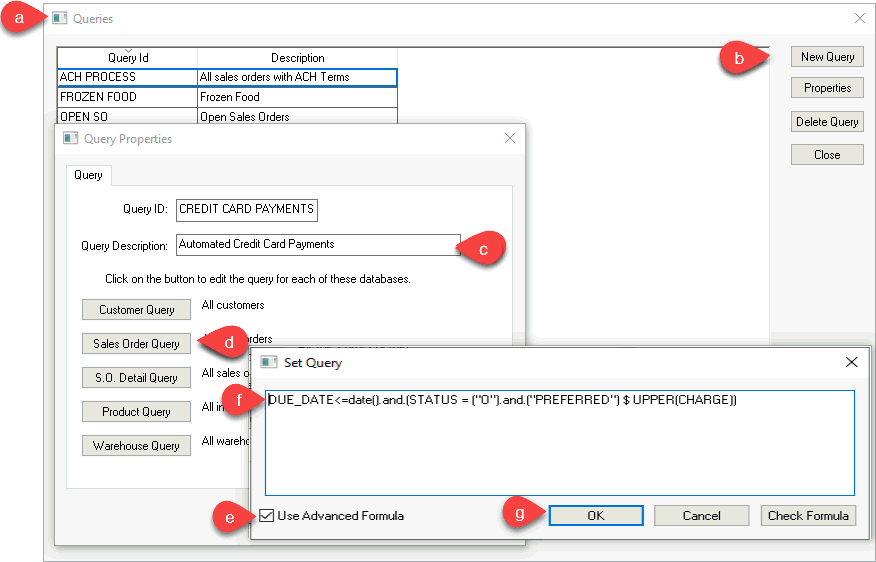Click the Queries window title icon
876x562 pixels.
click(60, 19)
